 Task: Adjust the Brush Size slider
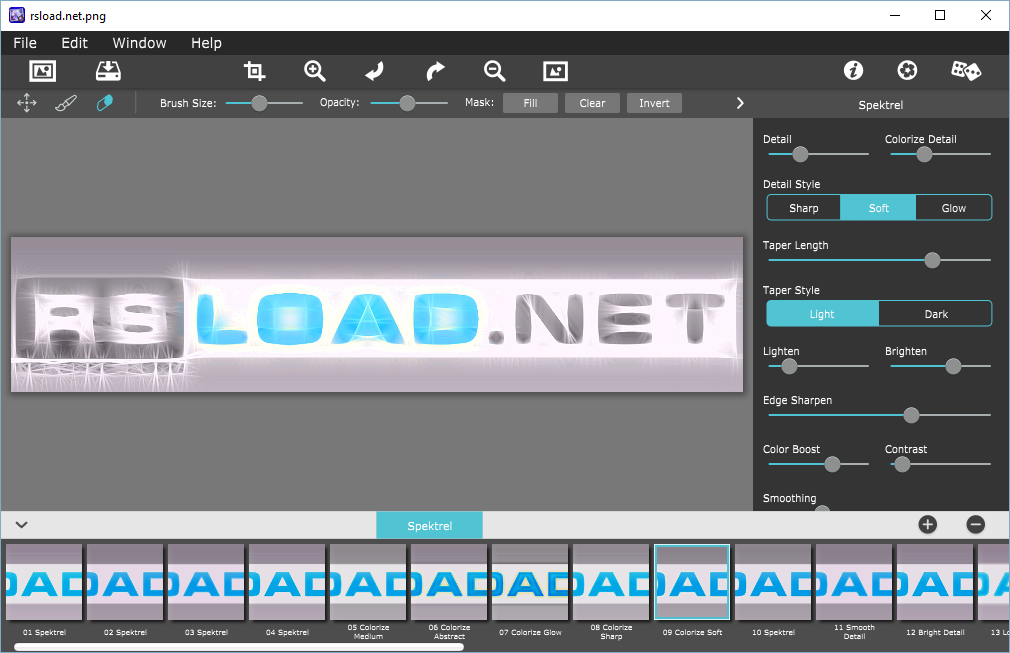264,103
